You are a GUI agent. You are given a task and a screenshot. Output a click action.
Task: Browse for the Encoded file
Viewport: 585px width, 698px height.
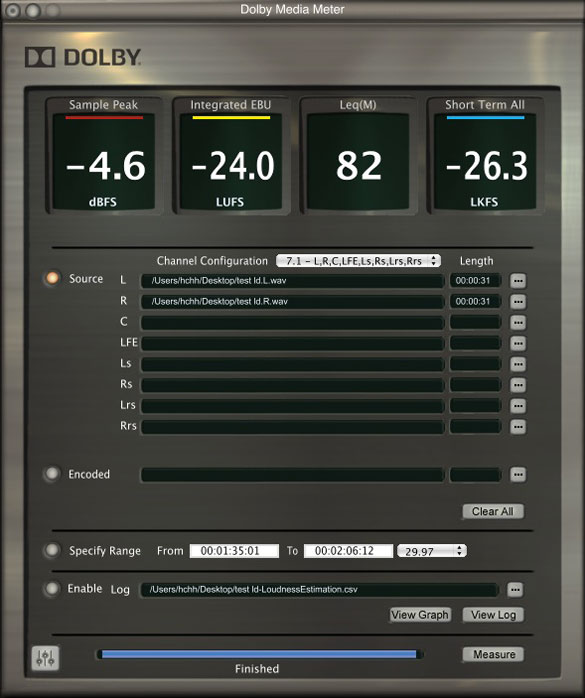point(518,475)
